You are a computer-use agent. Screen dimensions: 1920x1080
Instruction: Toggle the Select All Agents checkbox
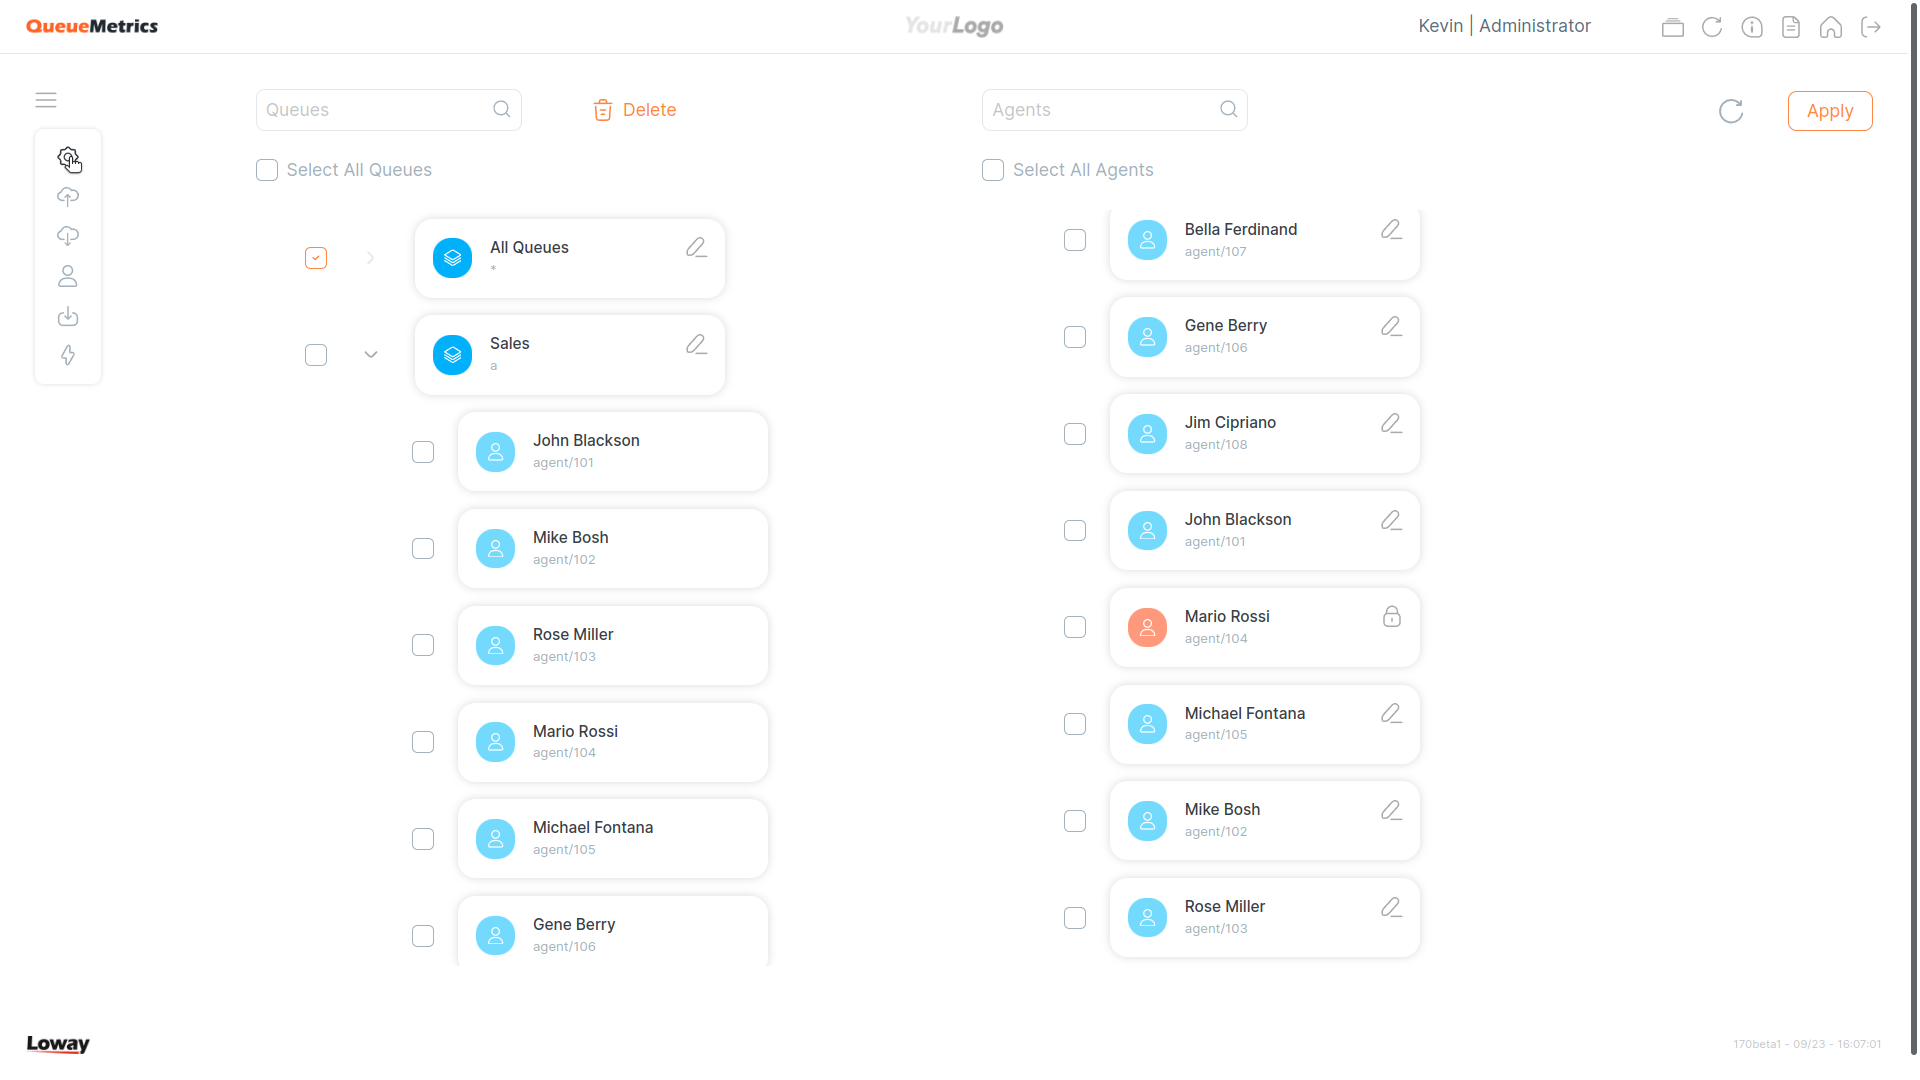coord(992,169)
